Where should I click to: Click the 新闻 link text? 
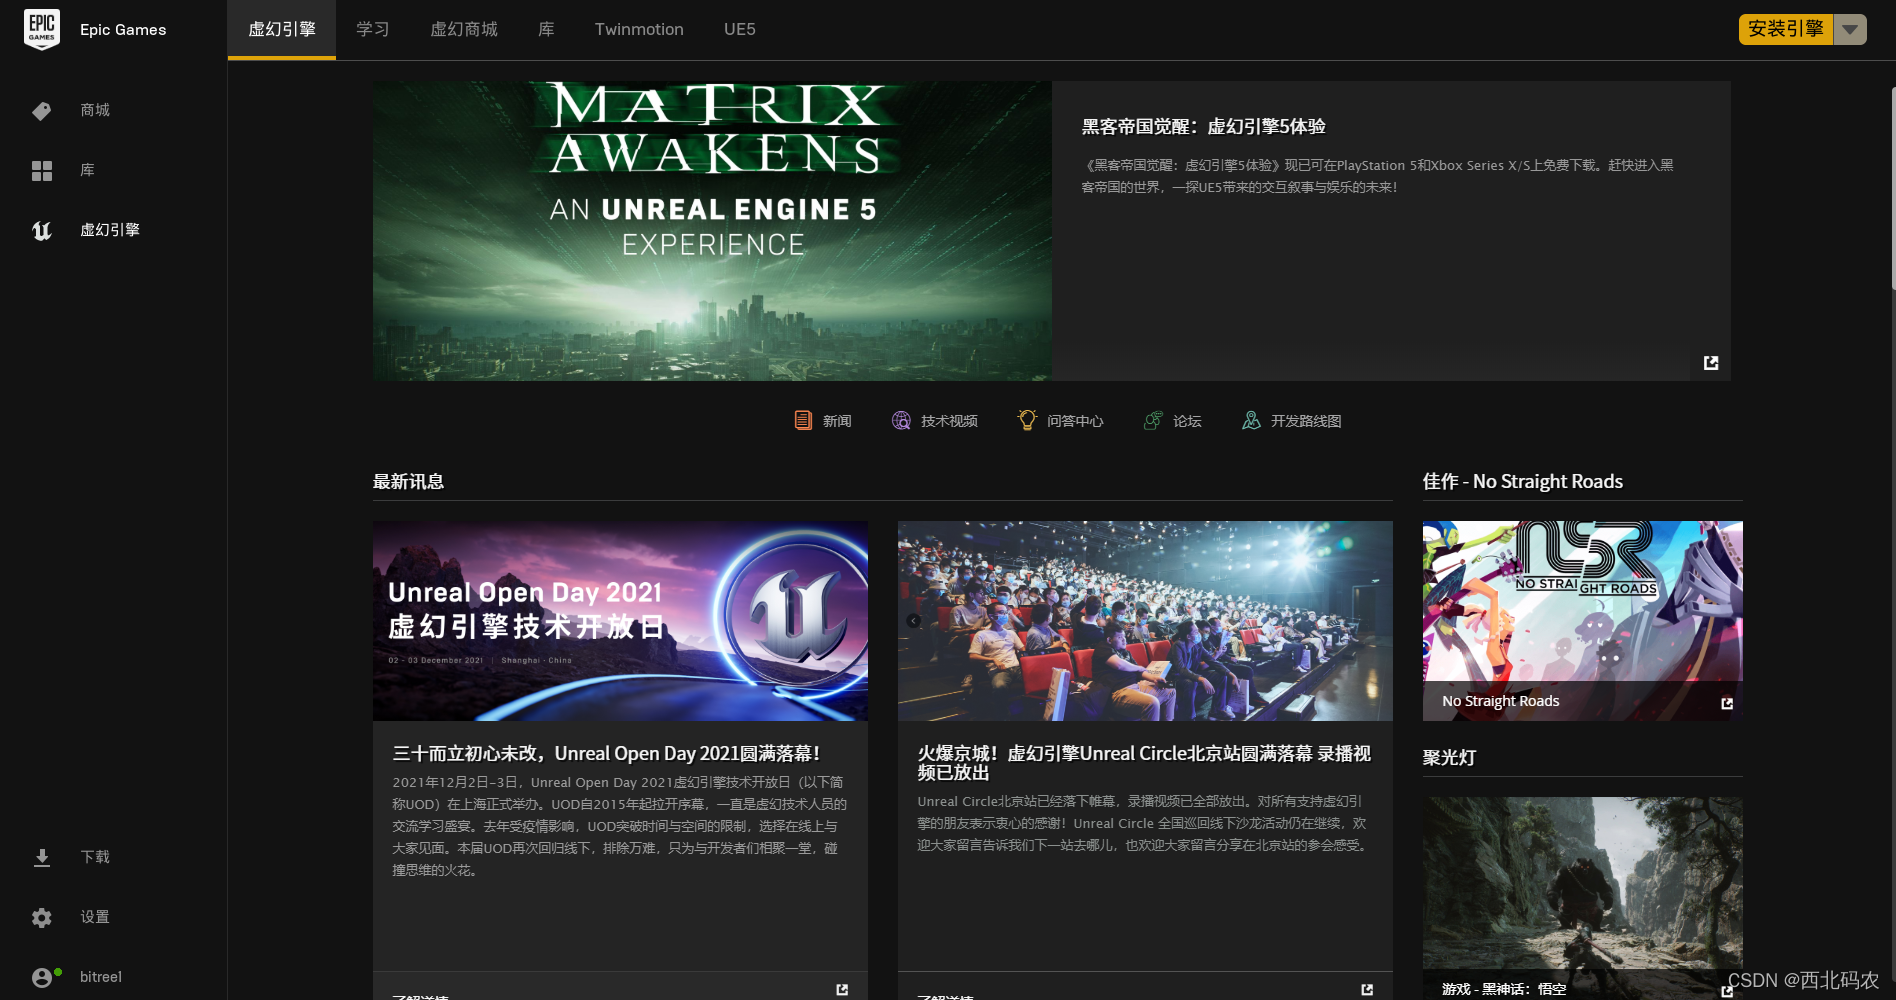(x=837, y=421)
